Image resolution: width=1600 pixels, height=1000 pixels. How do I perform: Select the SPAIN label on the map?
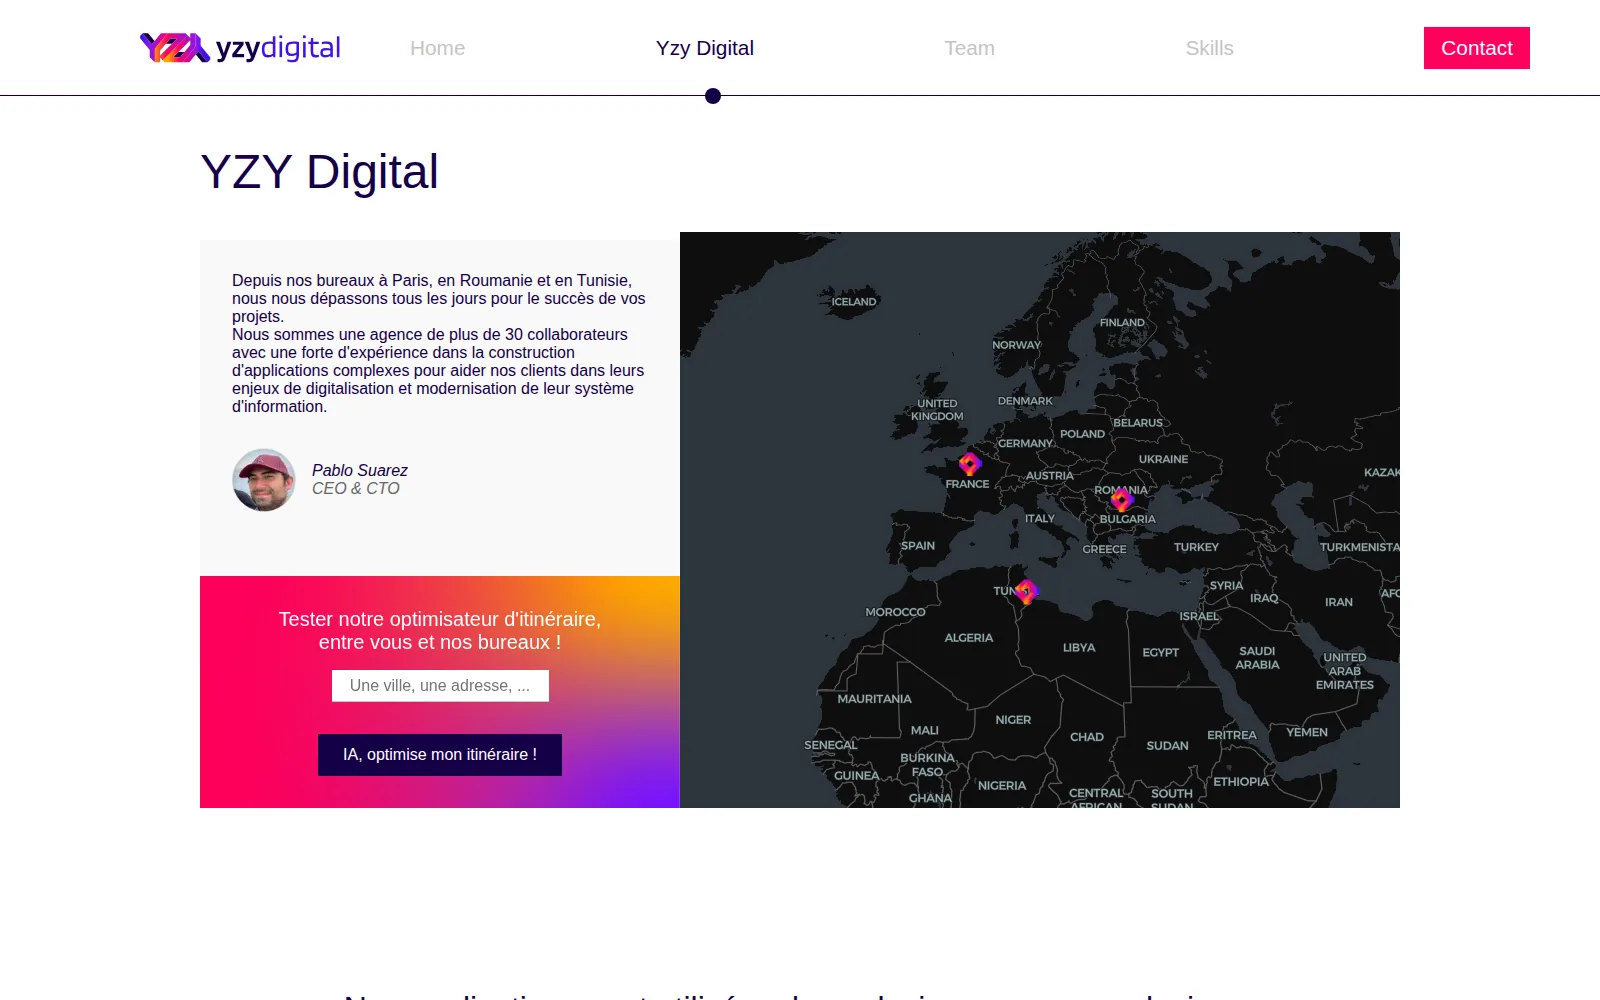click(918, 546)
